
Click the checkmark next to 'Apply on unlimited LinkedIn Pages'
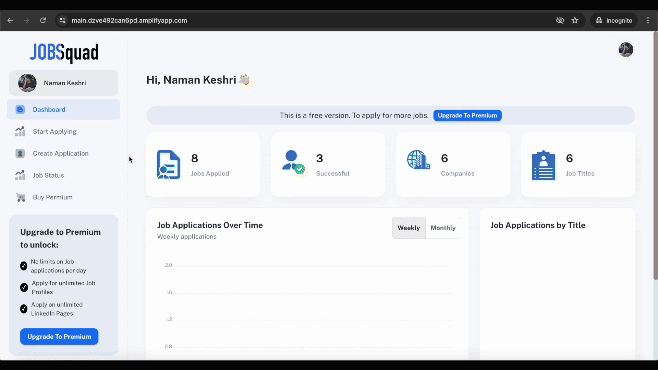point(24,309)
